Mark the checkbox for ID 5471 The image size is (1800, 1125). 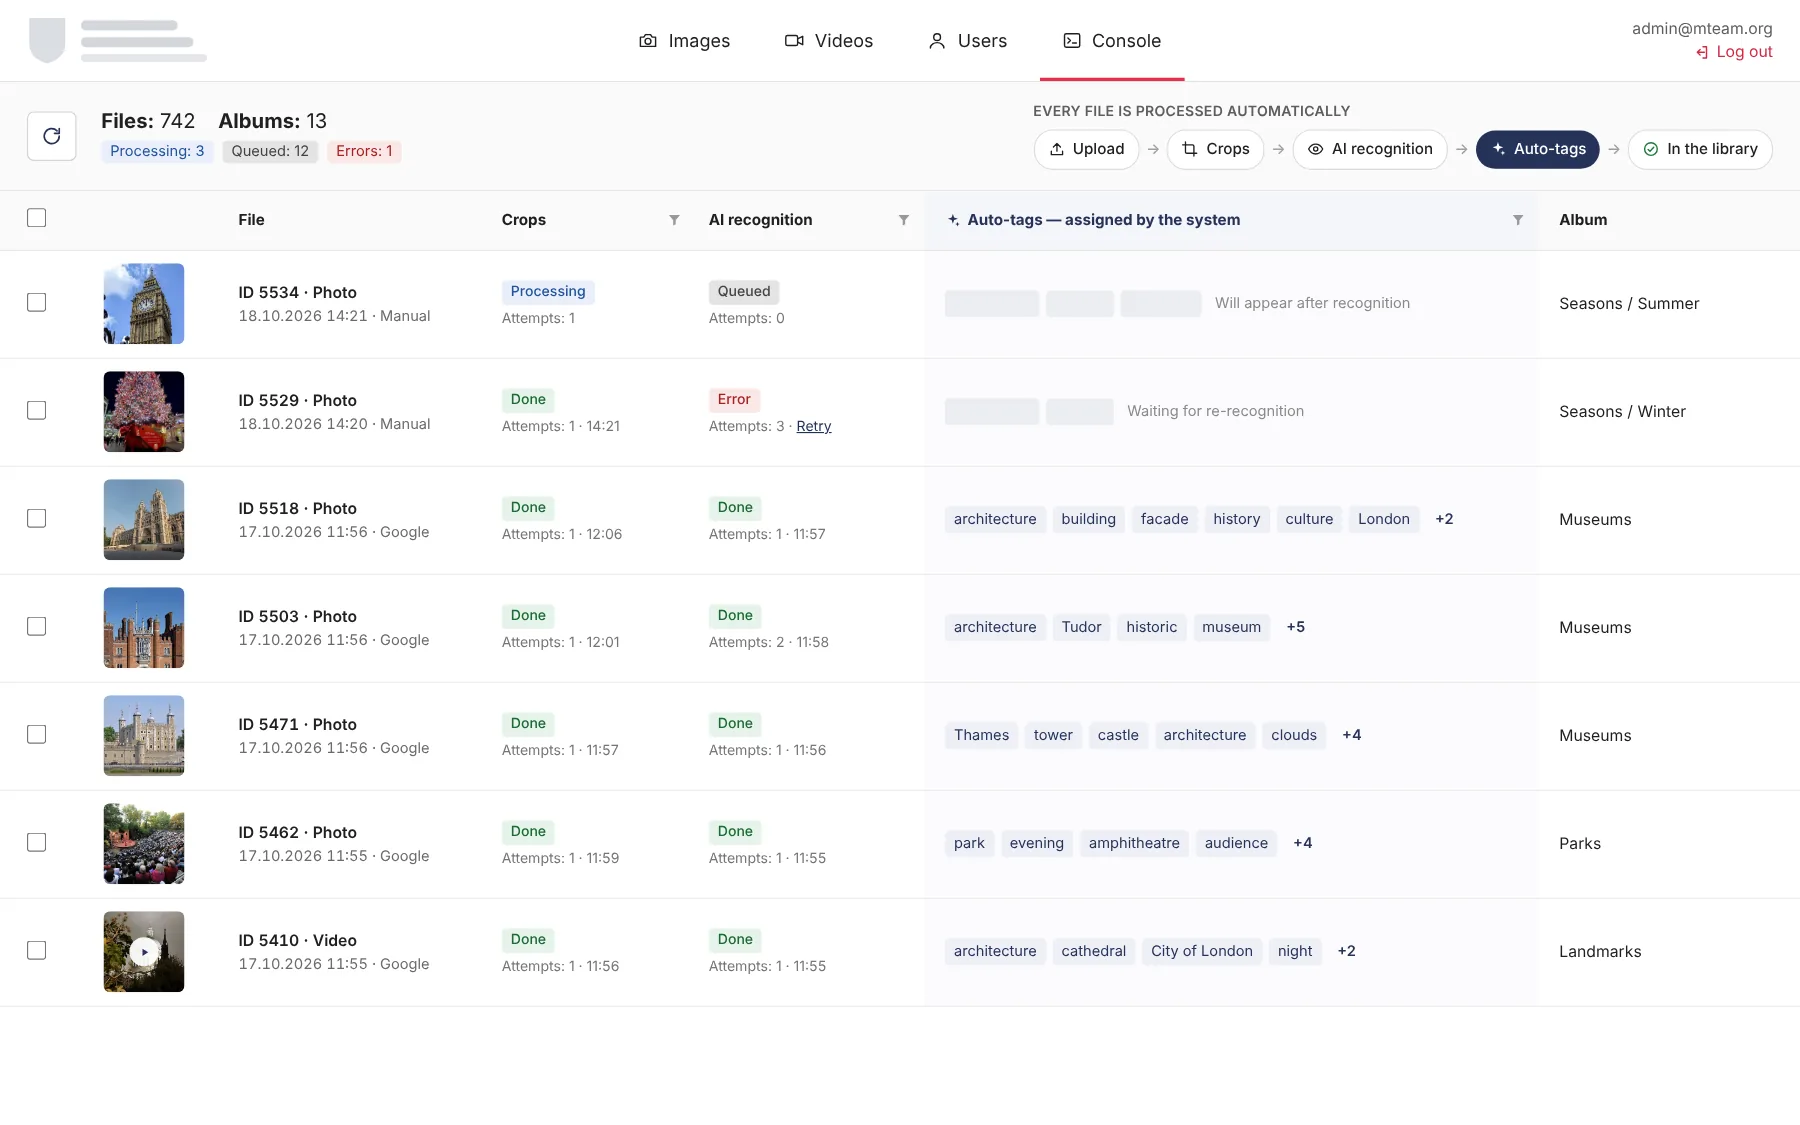37,734
